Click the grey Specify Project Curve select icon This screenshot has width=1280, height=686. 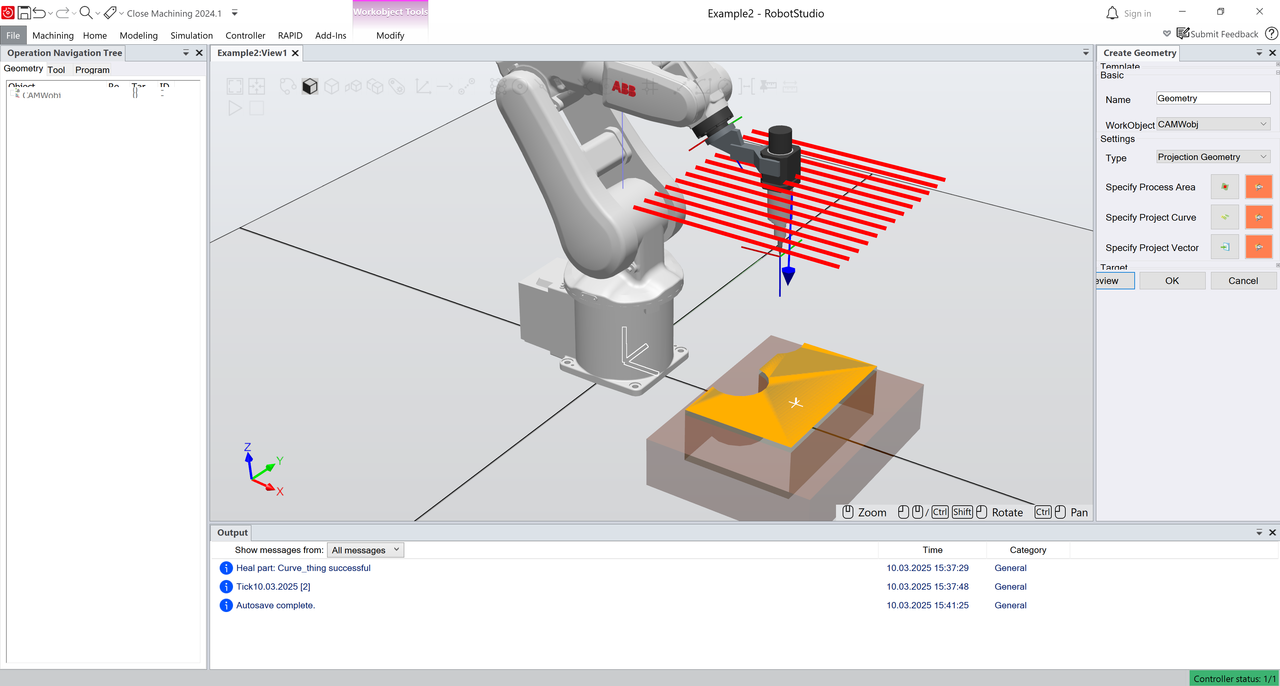click(x=1225, y=217)
